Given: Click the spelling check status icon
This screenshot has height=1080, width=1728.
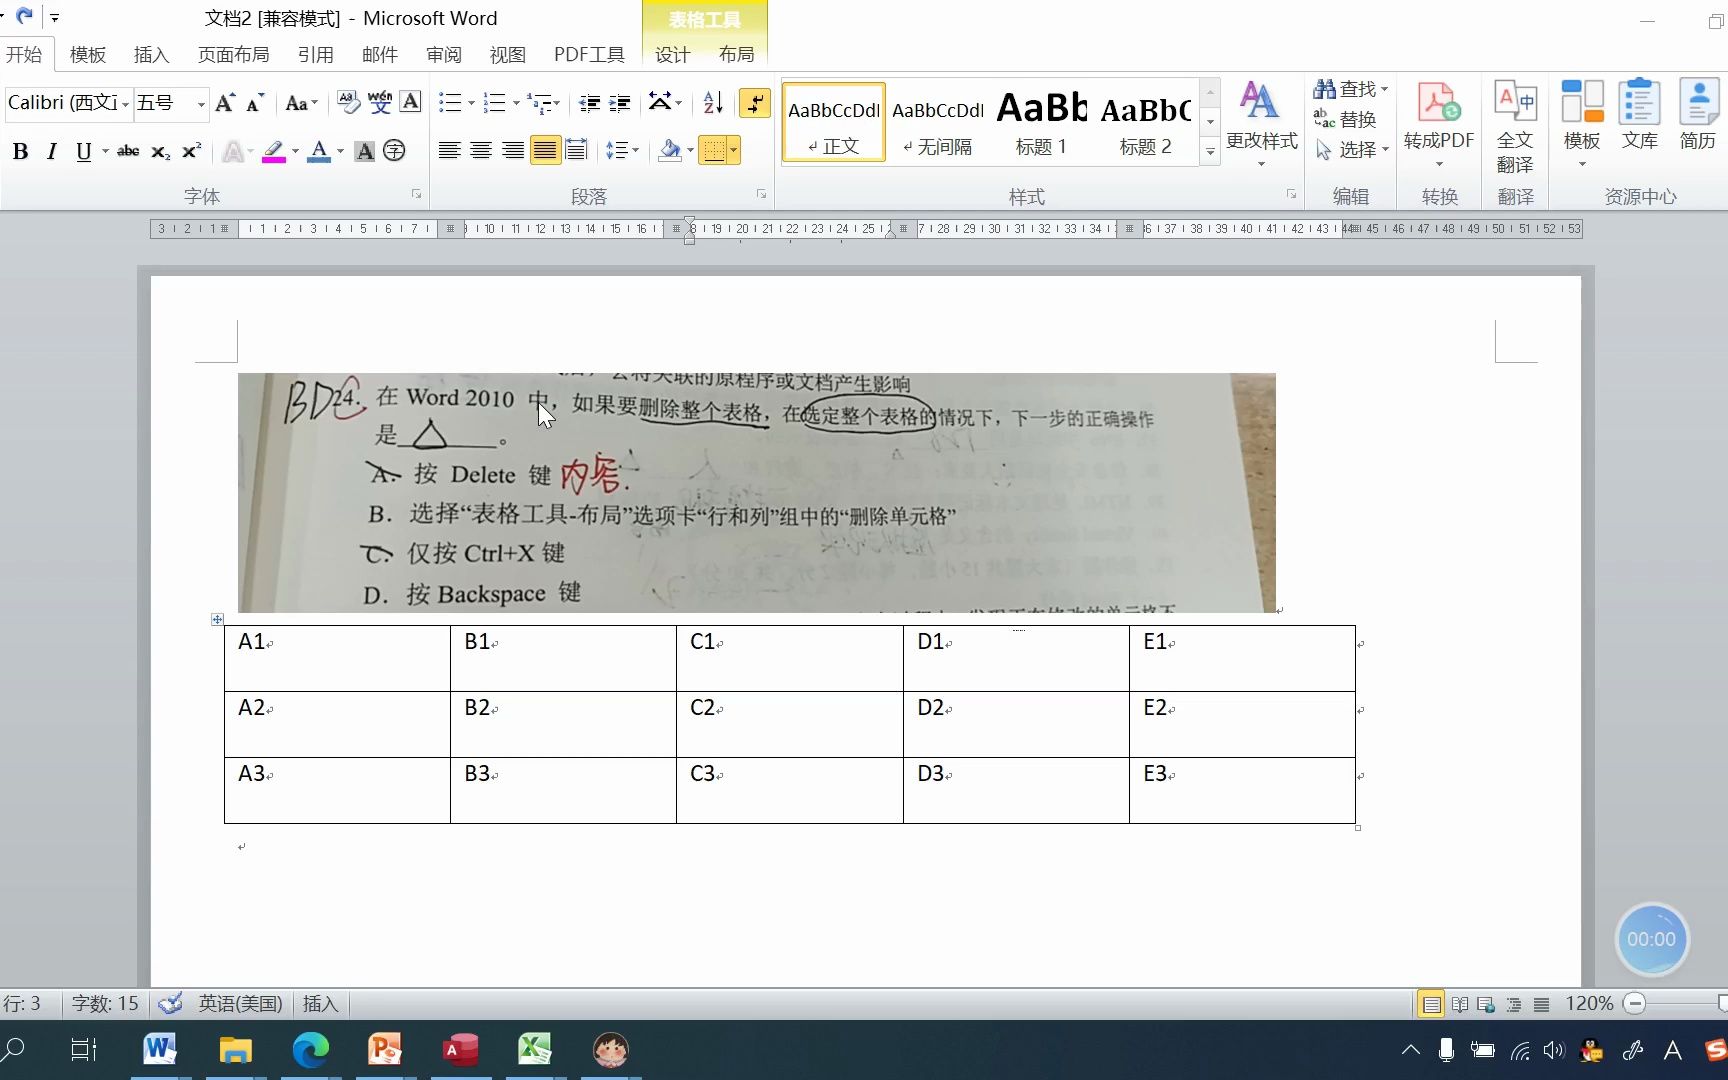Looking at the screenshot, I should tap(170, 1003).
